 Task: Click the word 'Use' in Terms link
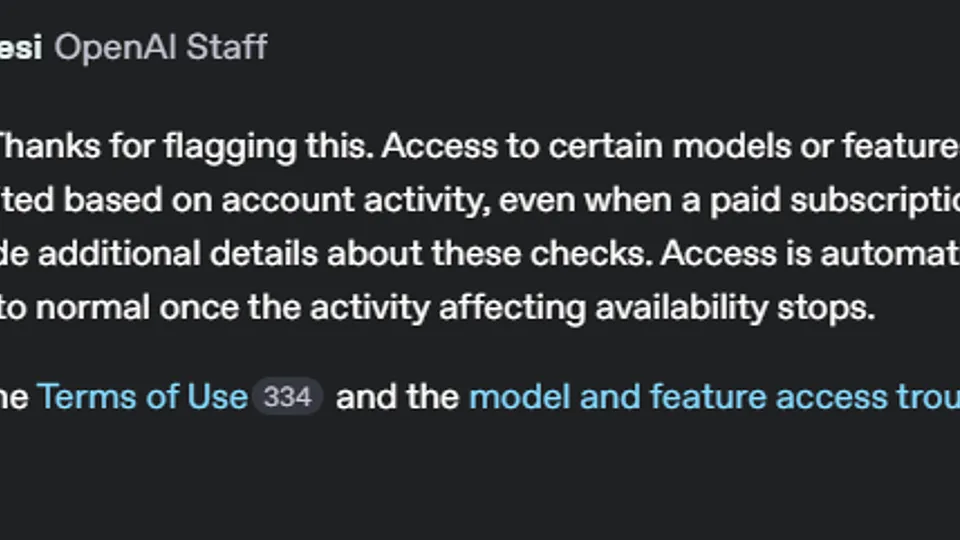pyautogui.click(x=217, y=397)
